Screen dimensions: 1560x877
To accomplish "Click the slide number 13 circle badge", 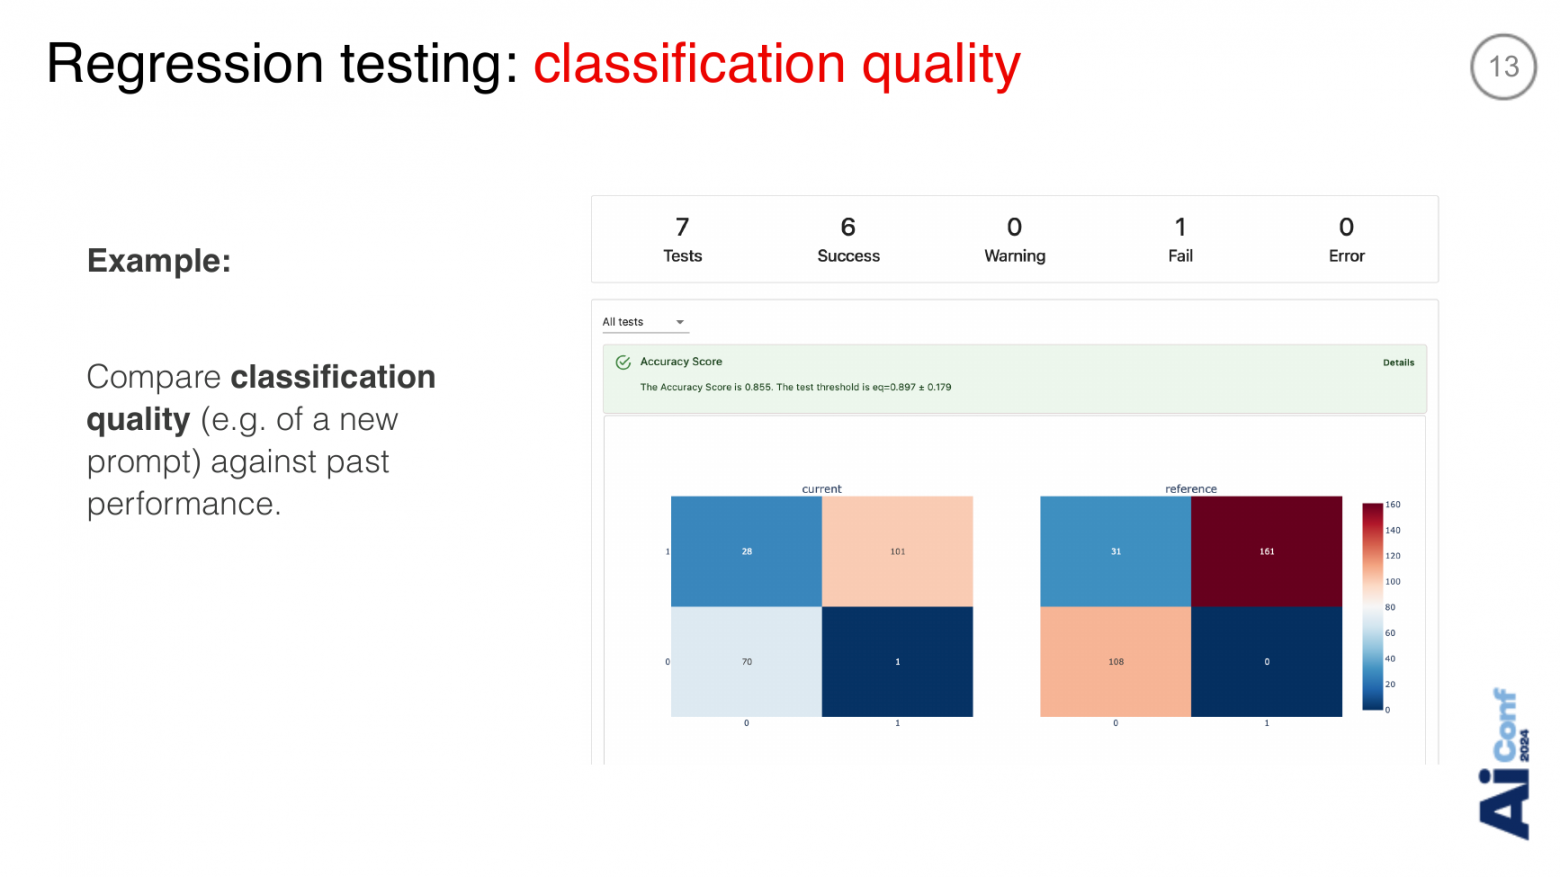I will click(x=1503, y=67).
